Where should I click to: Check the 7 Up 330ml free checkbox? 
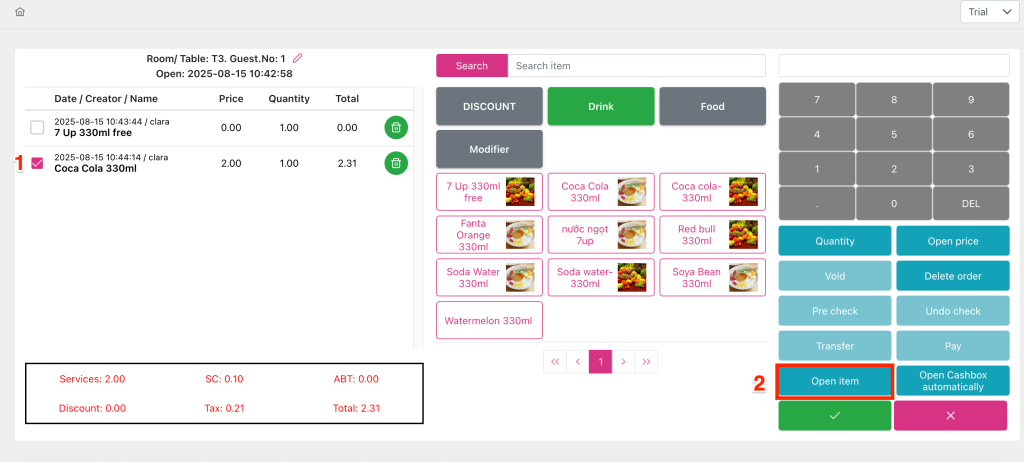[x=37, y=127]
